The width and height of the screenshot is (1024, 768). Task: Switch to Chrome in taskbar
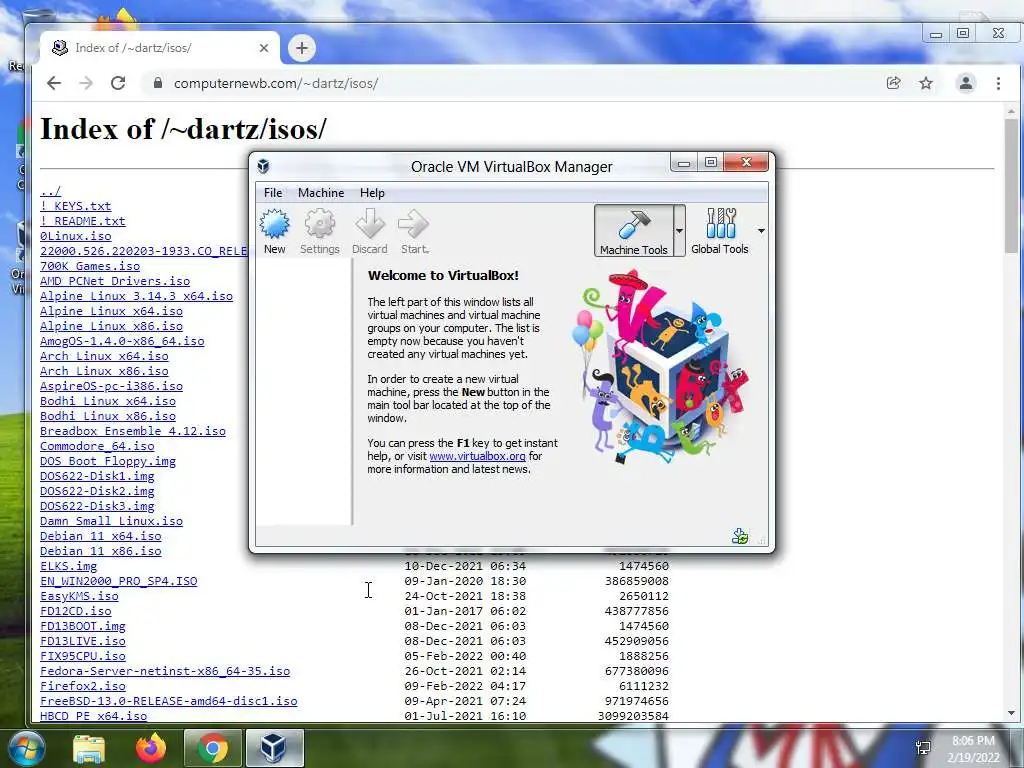tap(212, 748)
